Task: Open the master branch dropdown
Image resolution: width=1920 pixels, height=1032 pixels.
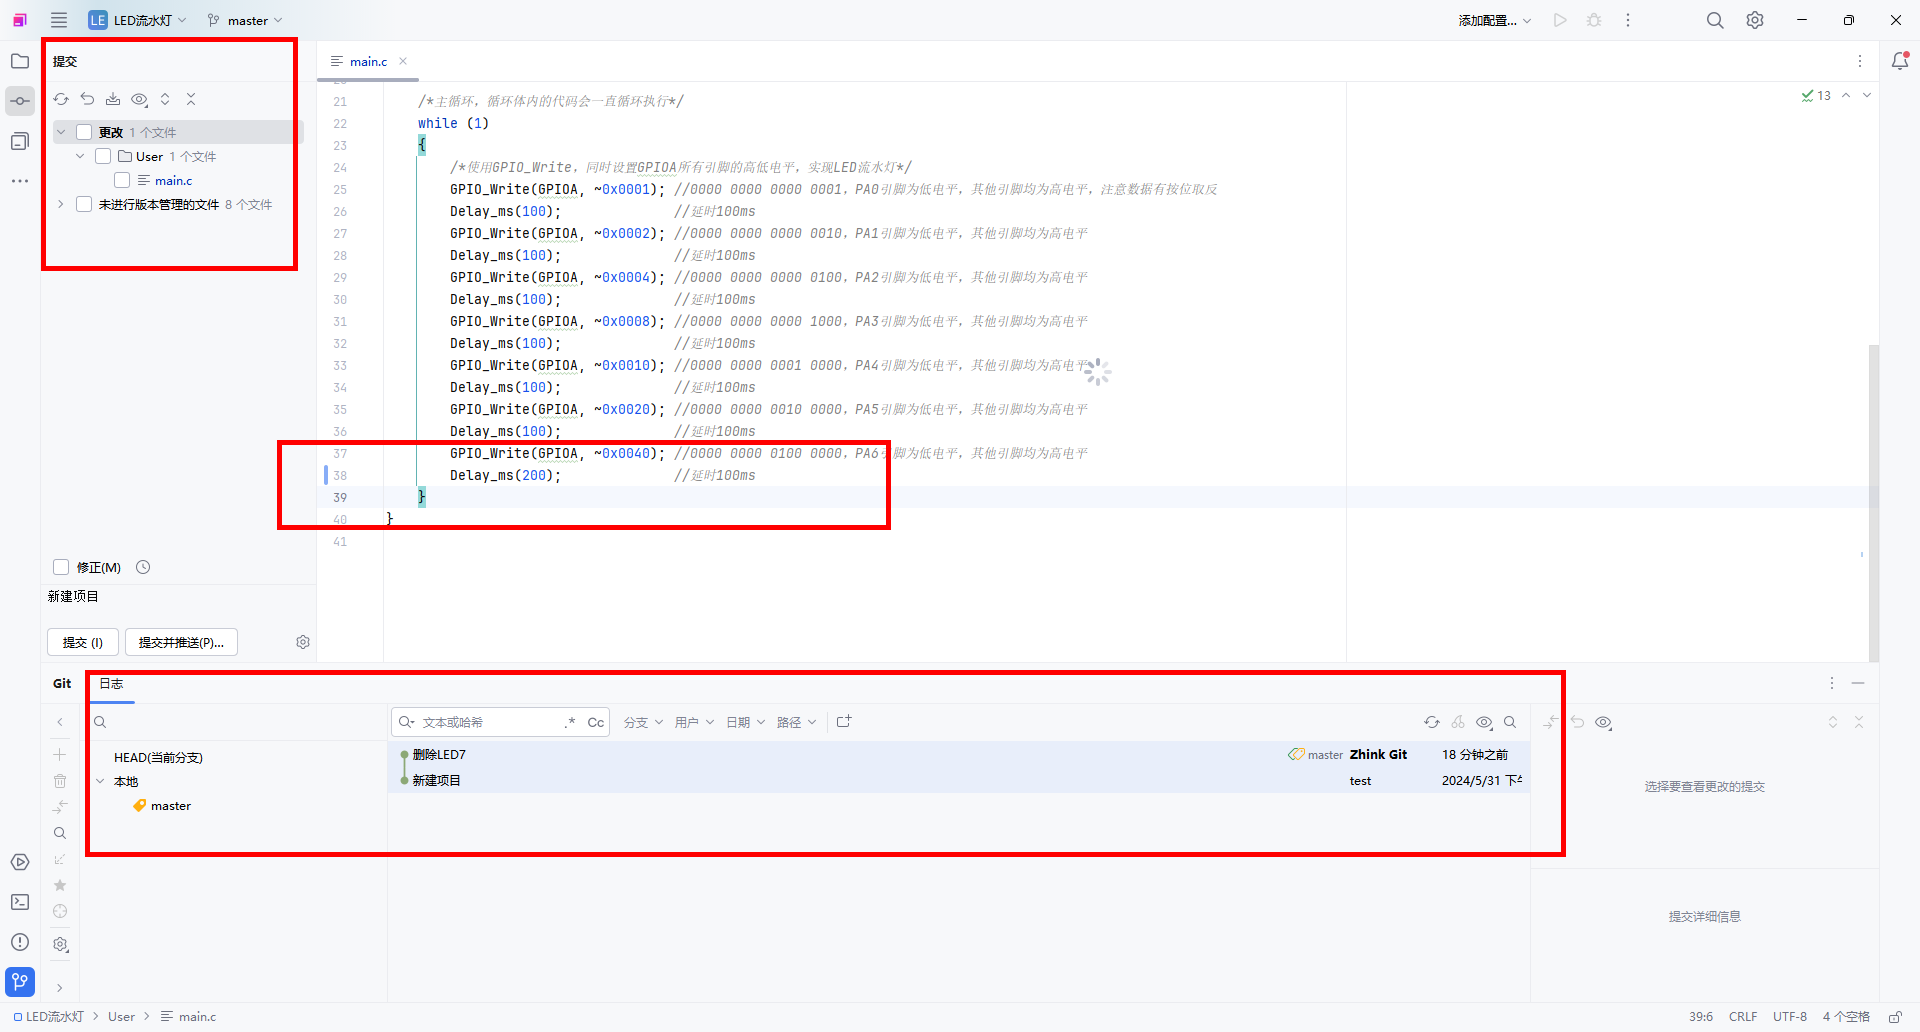Action: pyautogui.click(x=246, y=20)
